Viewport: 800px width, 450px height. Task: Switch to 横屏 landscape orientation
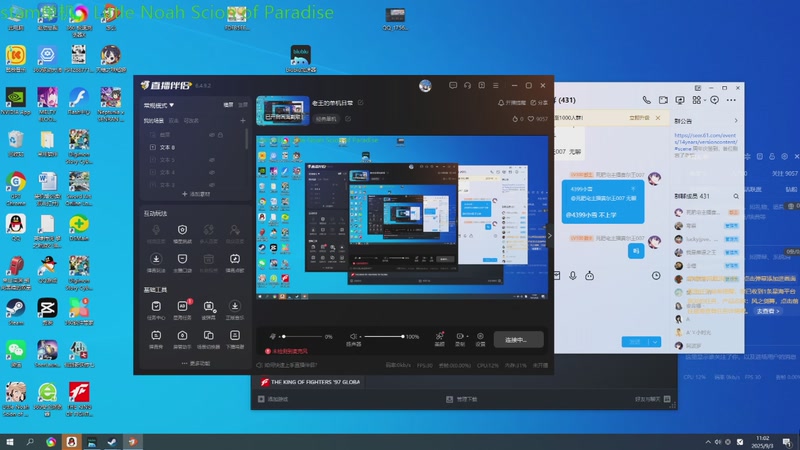pyautogui.click(x=228, y=105)
